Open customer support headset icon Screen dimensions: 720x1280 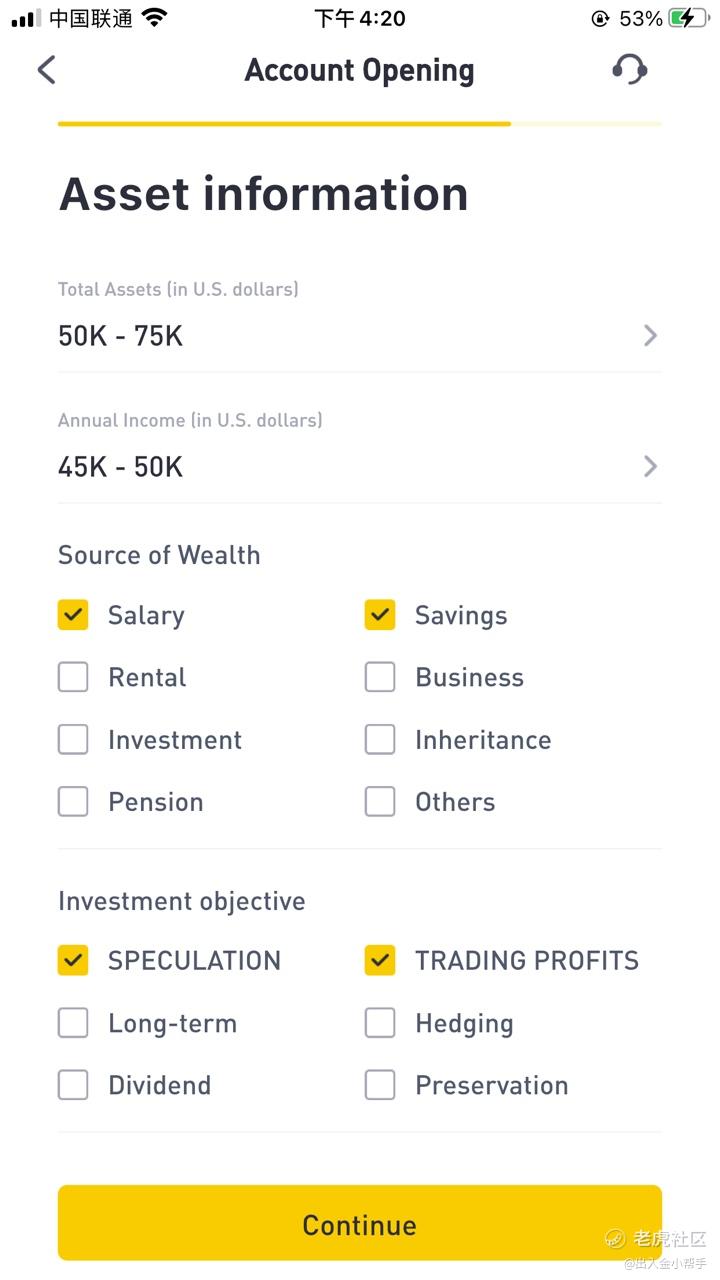[x=629, y=69]
